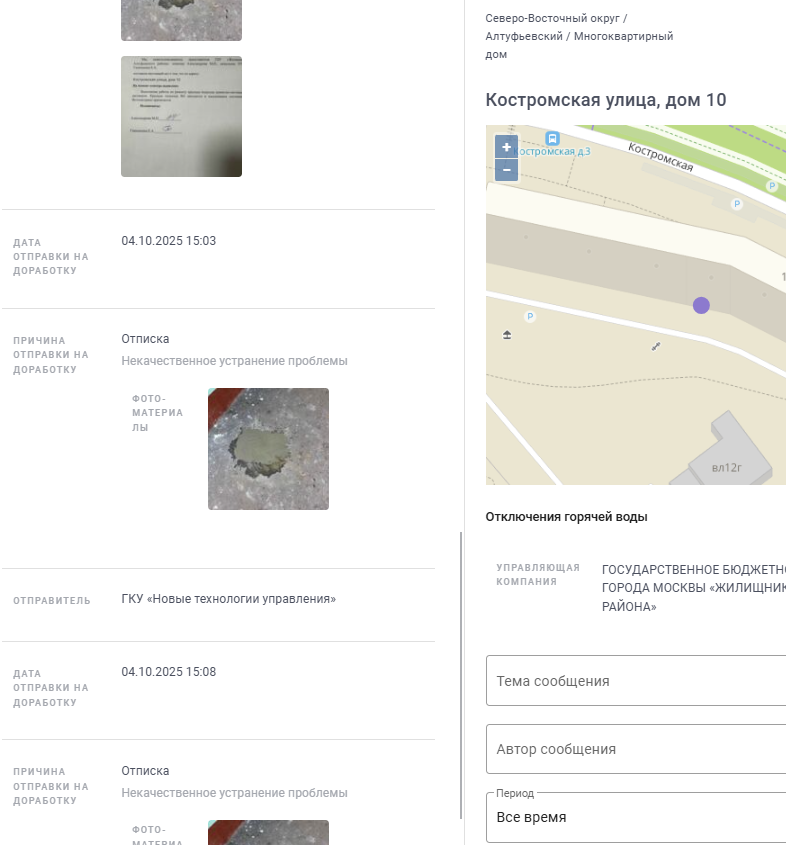
Task: Click Отключения горячей воды heading
Action: [x=566, y=517]
